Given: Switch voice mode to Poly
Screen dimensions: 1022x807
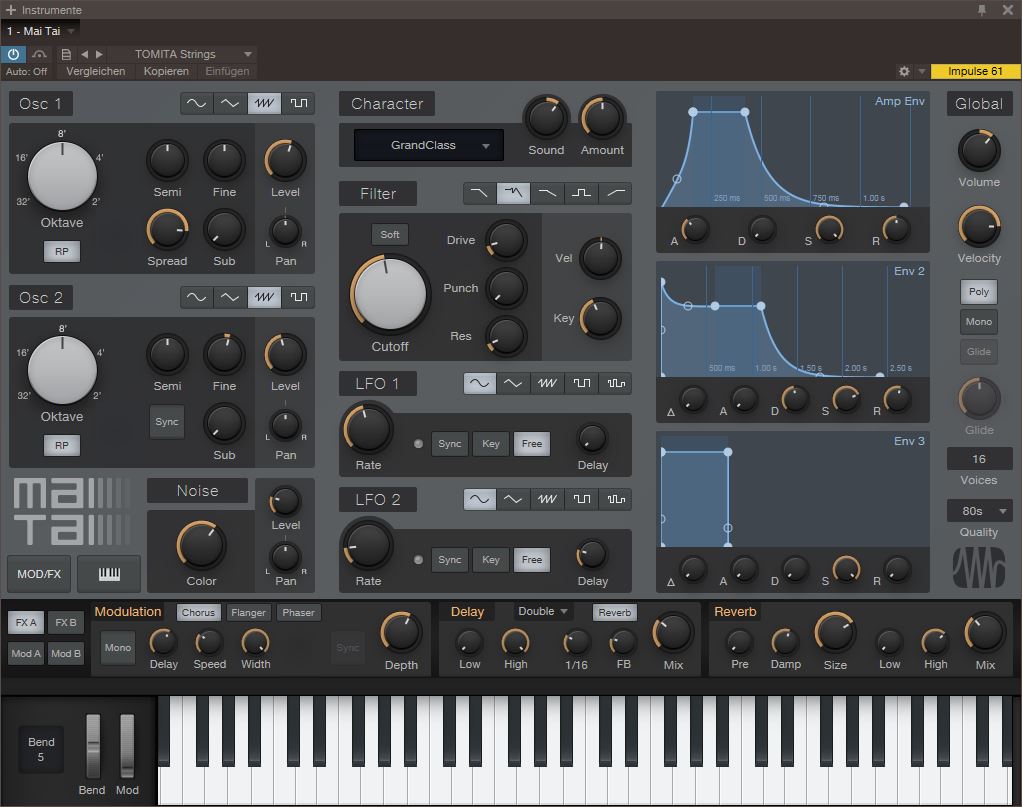Looking at the screenshot, I should tap(979, 291).
